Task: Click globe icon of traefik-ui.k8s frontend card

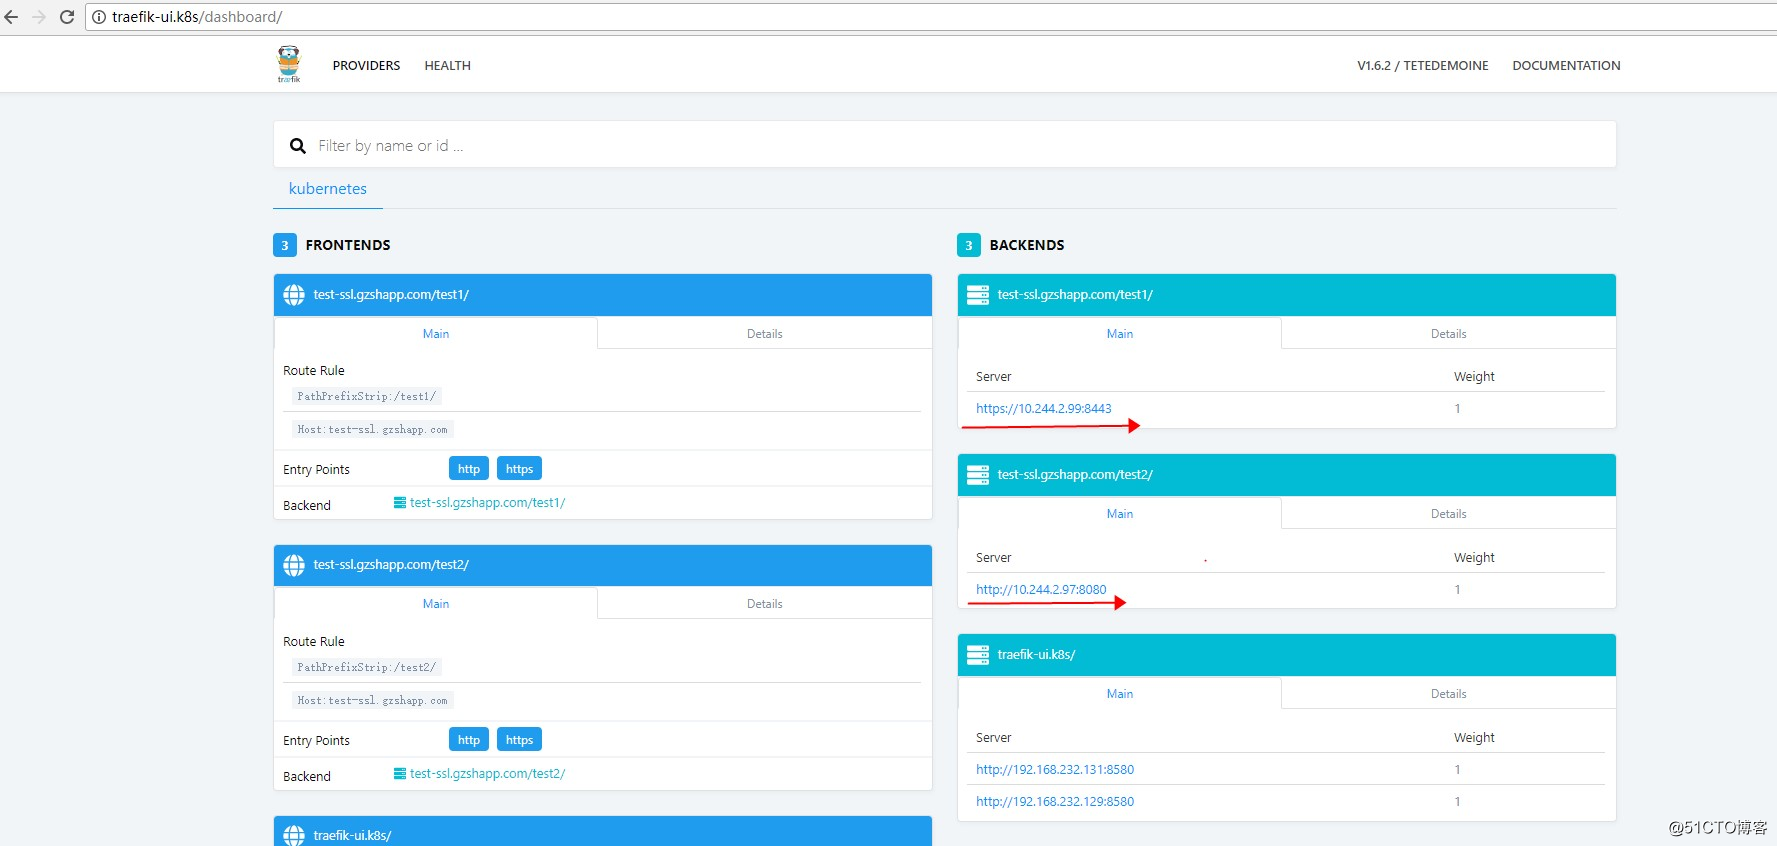Action: pyautogui.click(x=294, y=835)
